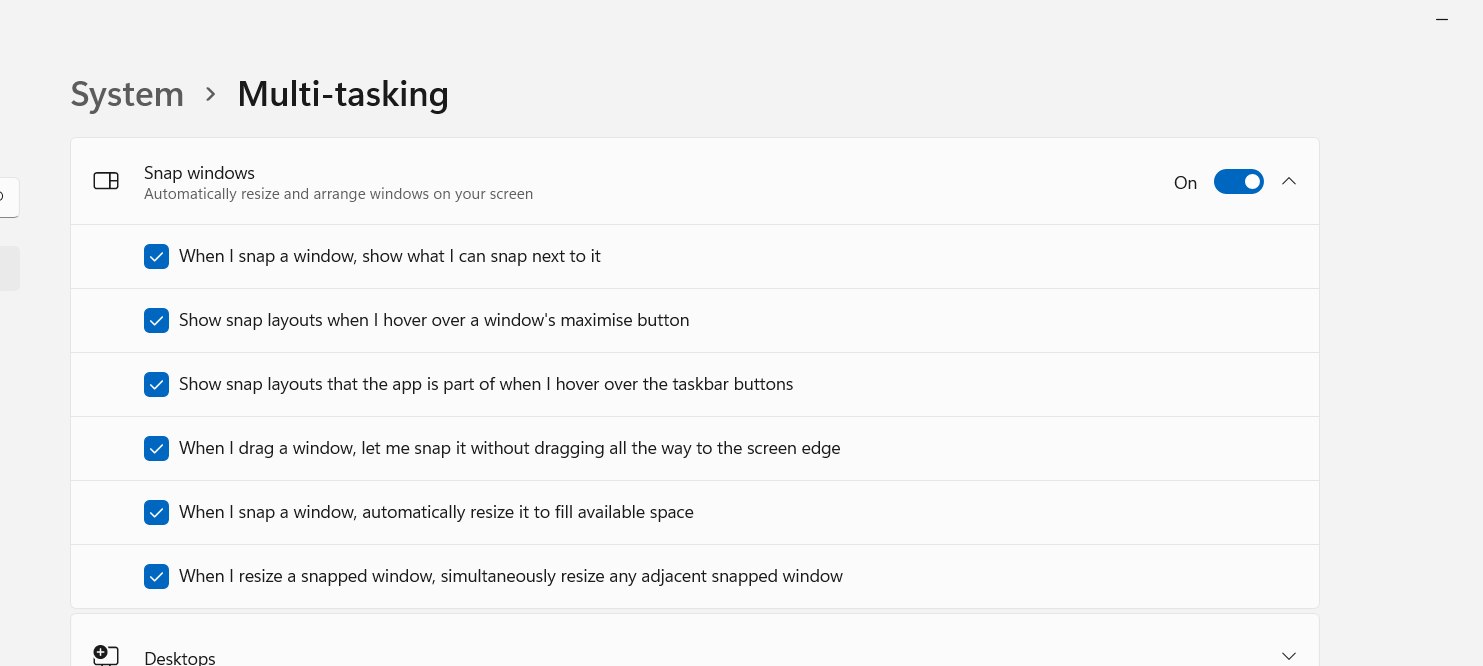Turn off the Snap windows toggle
The width and height of the screenshot is (1483, 666).
(x=1238, y=182)
